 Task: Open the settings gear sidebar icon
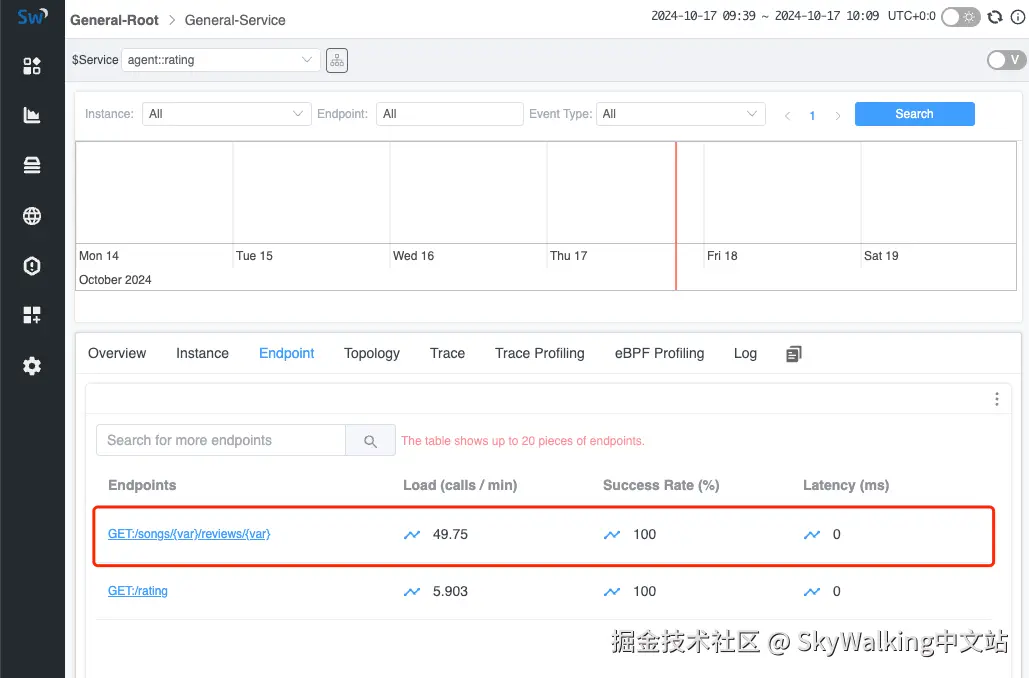tap(32, 366)
